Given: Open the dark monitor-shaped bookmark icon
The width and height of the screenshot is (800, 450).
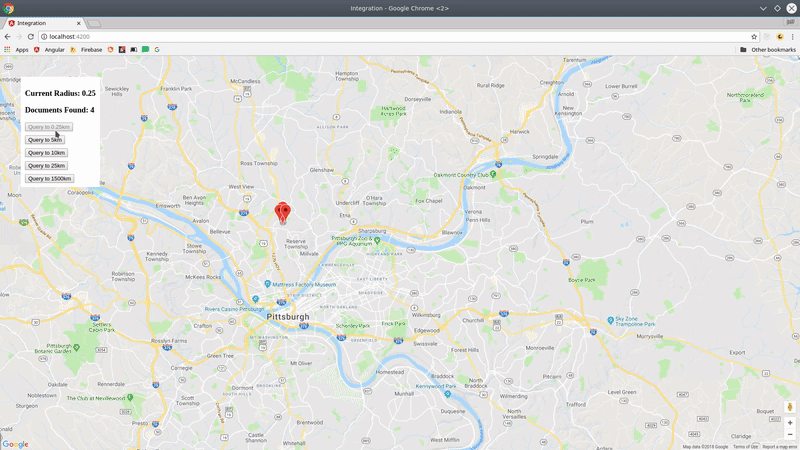Looking at the screenshot, I should (x=134, y=49).
